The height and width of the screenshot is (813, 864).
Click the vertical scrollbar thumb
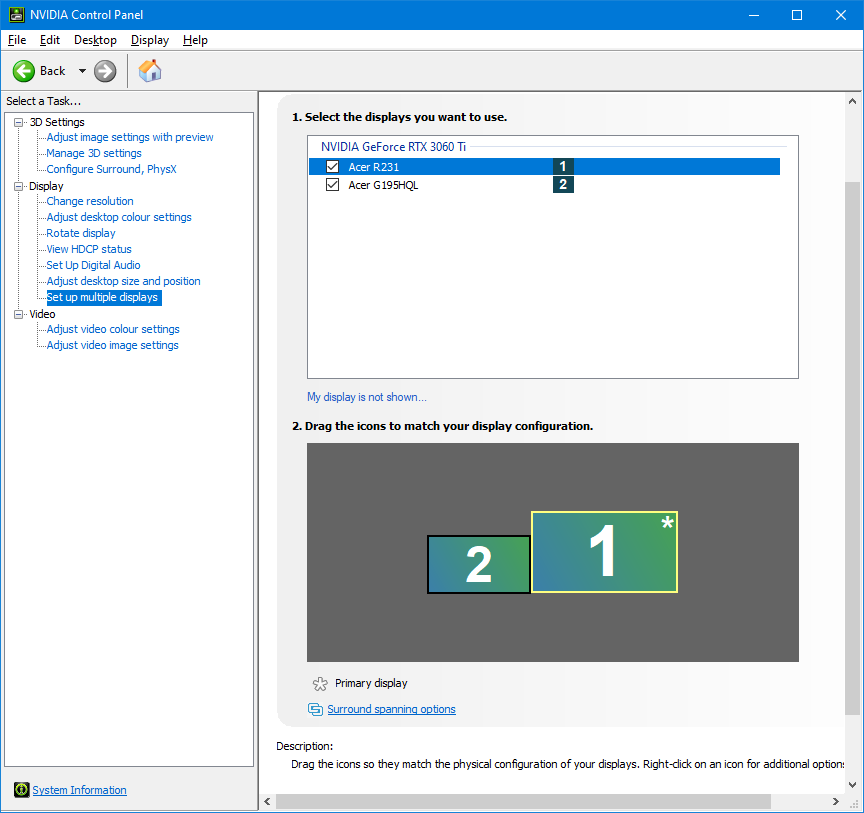[x=852, y=449]
